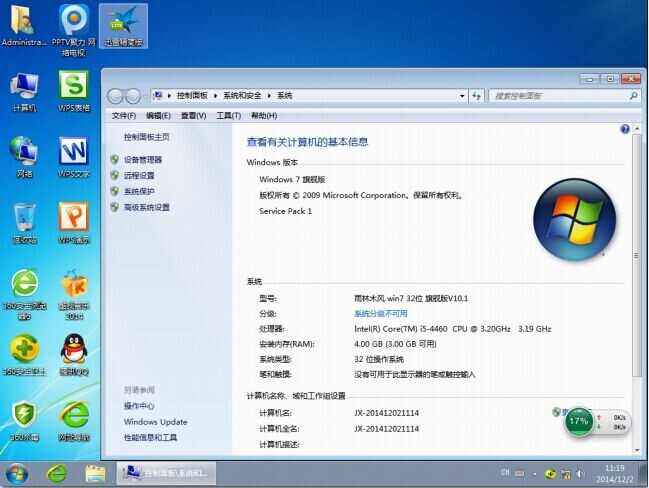
Task: Click the network tray icon
Action: (565, 474)
